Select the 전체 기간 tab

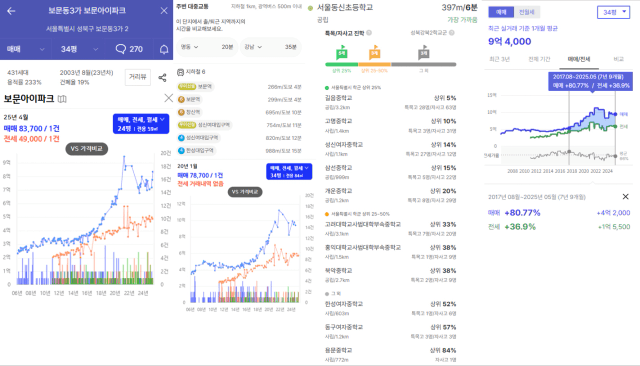539,59
